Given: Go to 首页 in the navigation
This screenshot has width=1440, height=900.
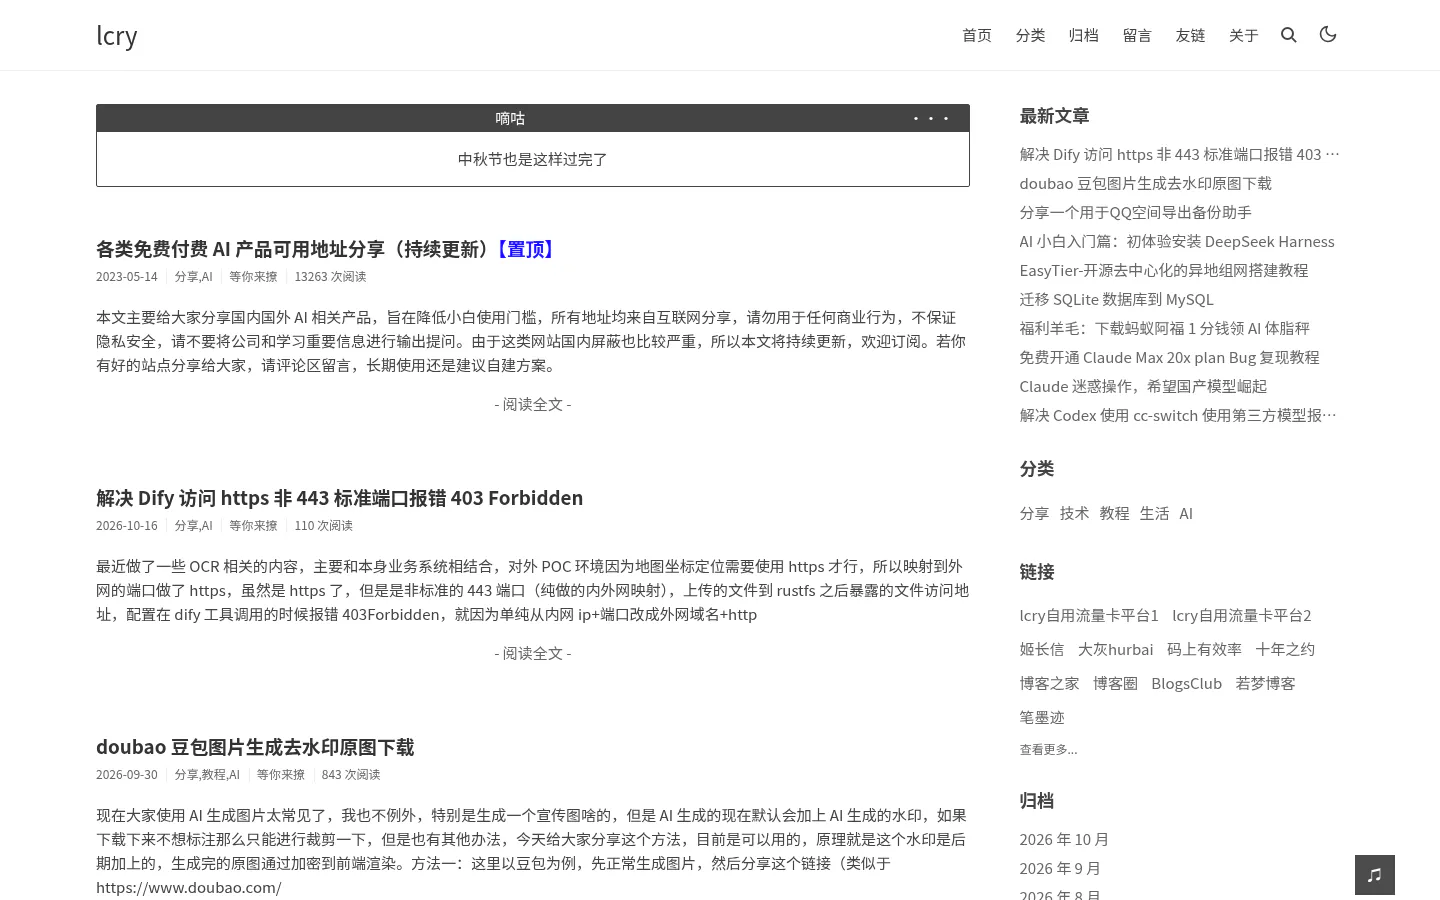Looking at the screenshot, I should click(977, 35).
